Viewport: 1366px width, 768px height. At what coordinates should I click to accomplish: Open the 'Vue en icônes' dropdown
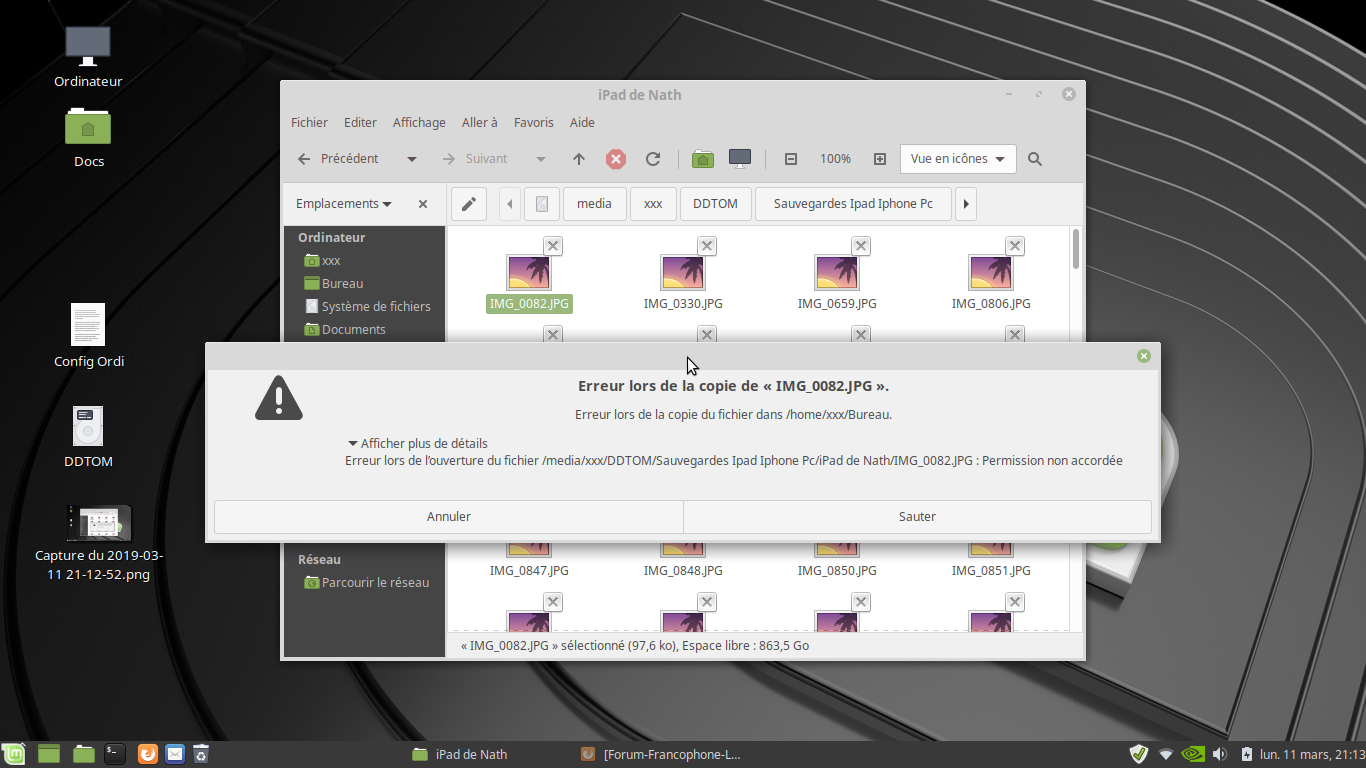[x=958, y=159]
